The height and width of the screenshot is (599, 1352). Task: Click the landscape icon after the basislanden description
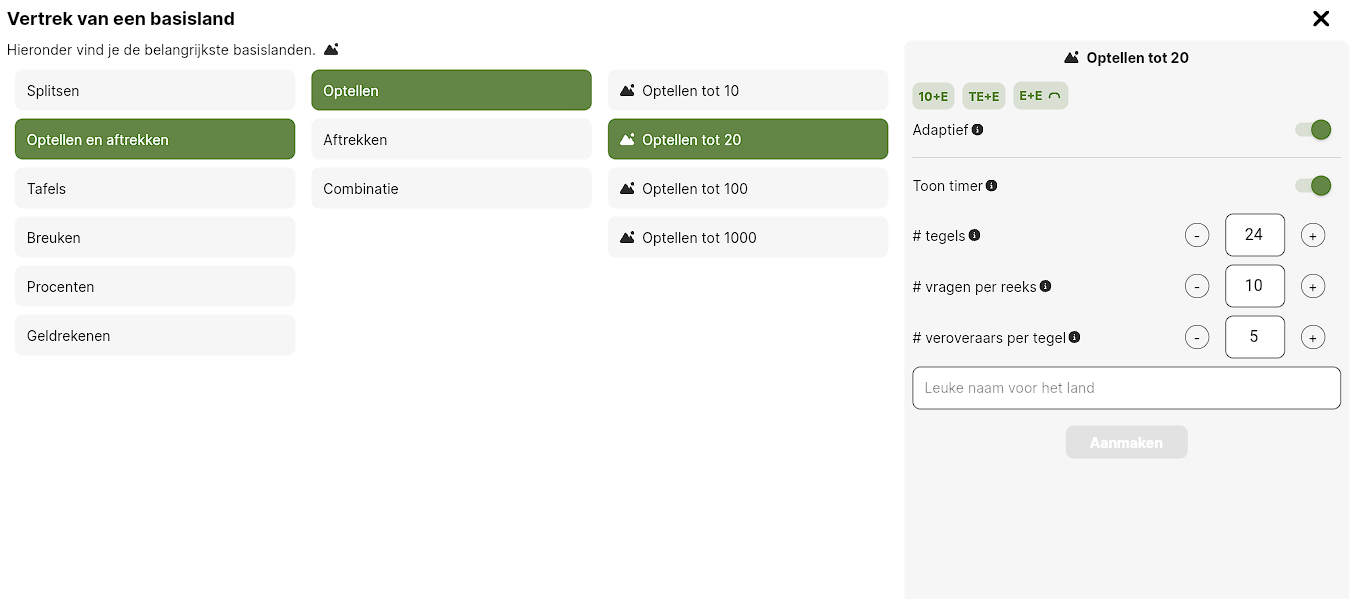point(332,49)
